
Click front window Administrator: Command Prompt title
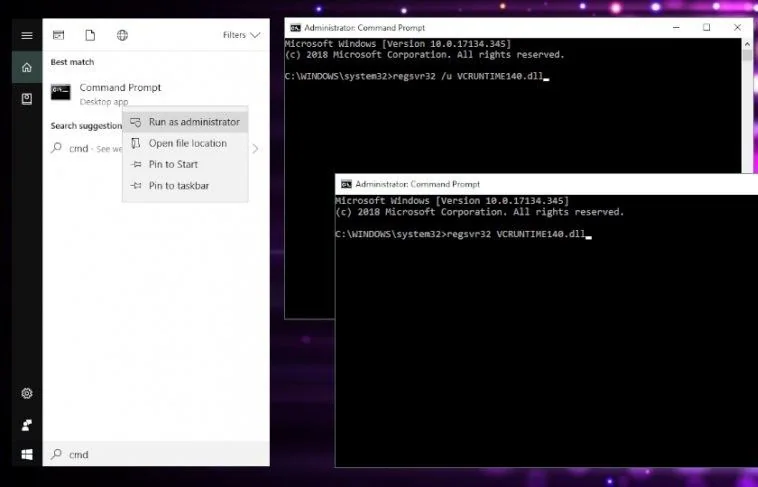(x=418, y=184)
